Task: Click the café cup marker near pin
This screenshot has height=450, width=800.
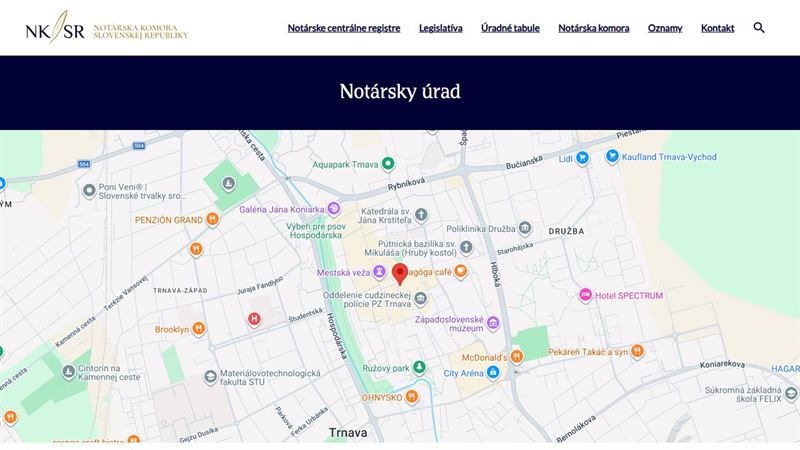Action: pos(461,271)
